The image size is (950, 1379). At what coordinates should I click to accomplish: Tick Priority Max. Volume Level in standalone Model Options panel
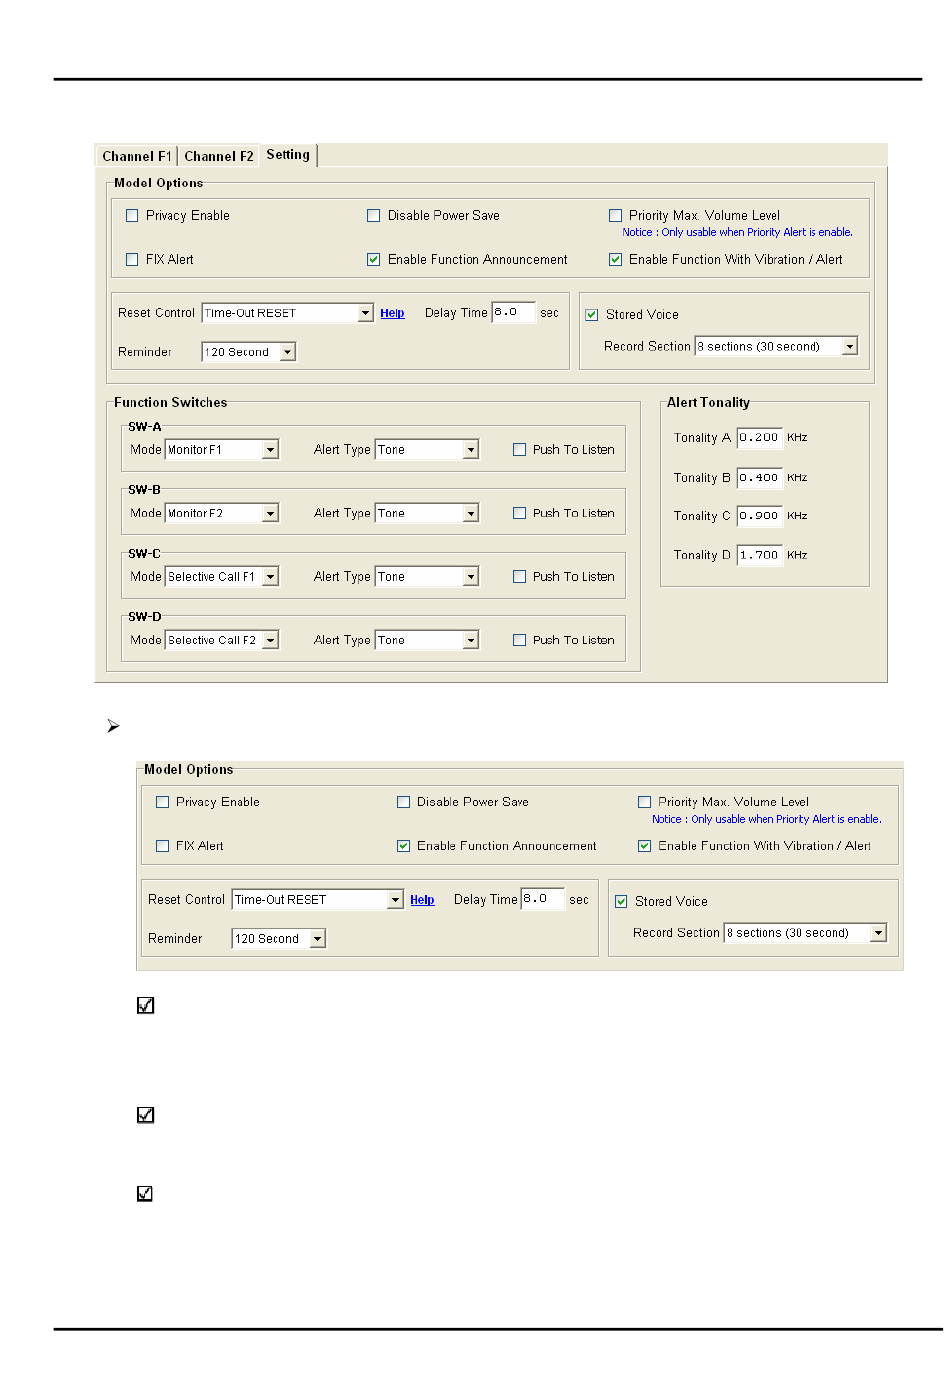[645, 802]
